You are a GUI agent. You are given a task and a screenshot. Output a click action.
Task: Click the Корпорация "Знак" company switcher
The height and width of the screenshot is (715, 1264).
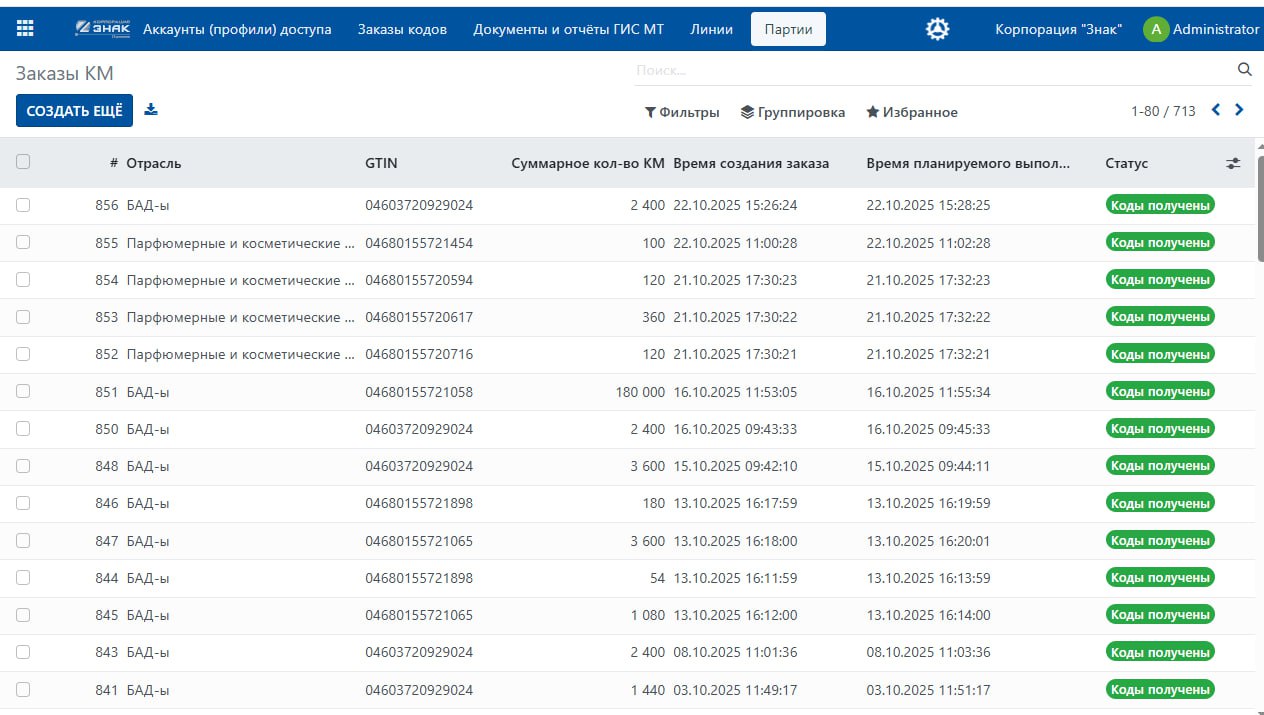point(1058,29)
